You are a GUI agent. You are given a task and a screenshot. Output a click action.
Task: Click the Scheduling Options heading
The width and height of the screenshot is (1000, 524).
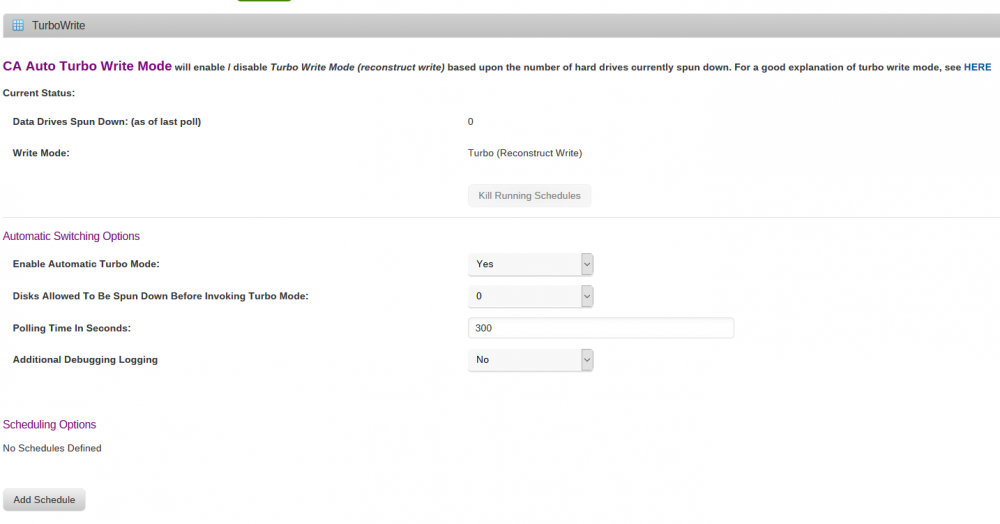click(x=50, y=425)
